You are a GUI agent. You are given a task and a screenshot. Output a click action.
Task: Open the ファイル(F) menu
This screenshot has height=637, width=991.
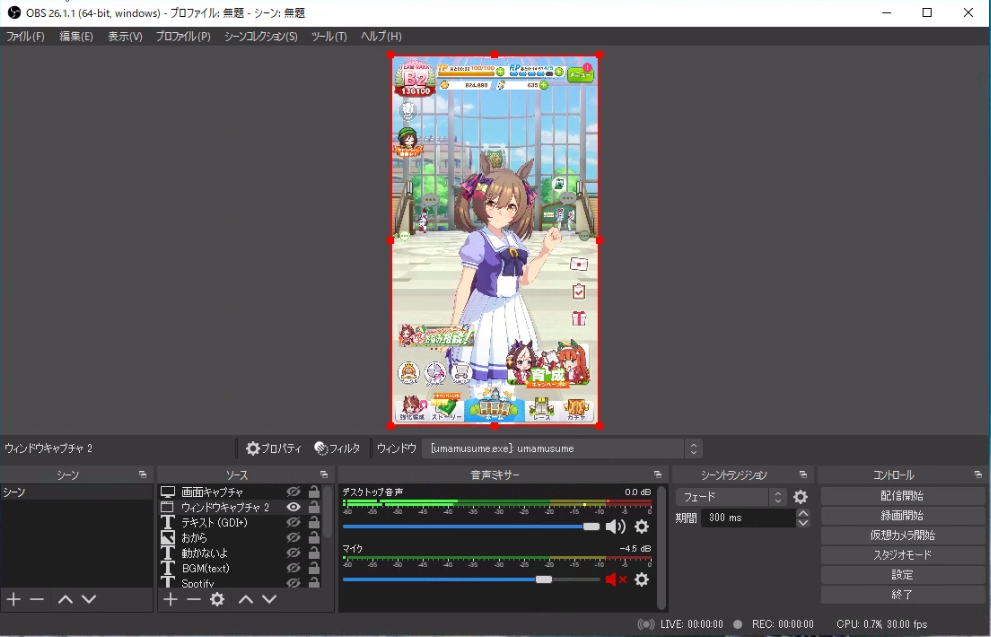click(x=25, y=37)
